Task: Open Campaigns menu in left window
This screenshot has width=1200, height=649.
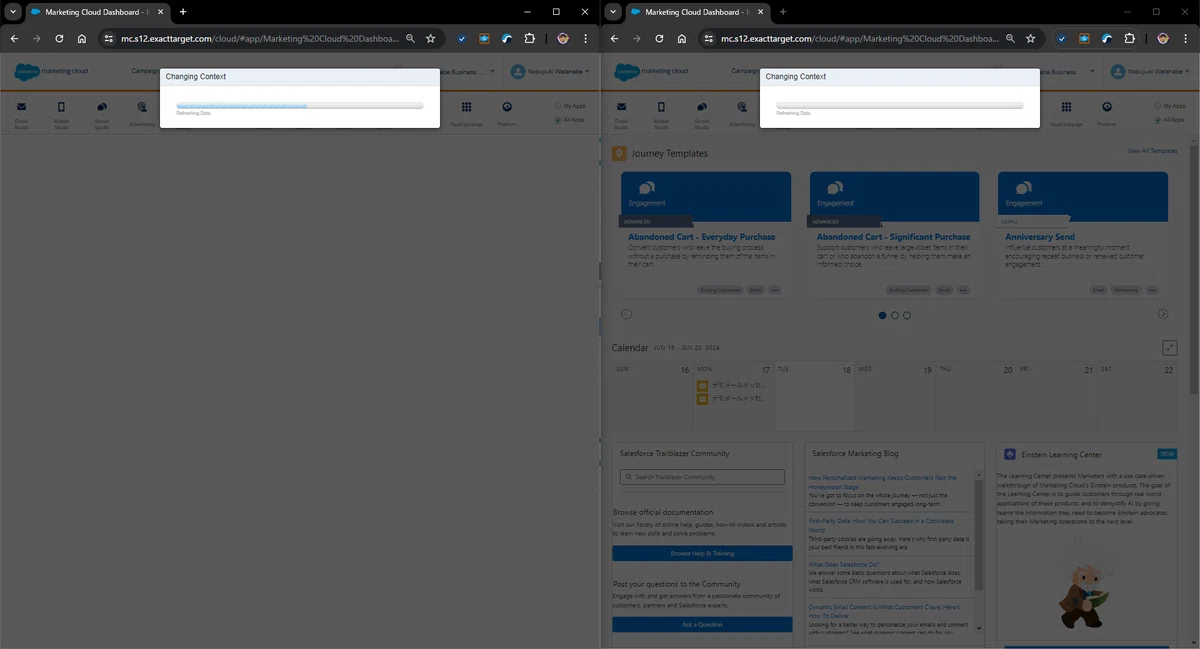Action: tap(145, 71)
